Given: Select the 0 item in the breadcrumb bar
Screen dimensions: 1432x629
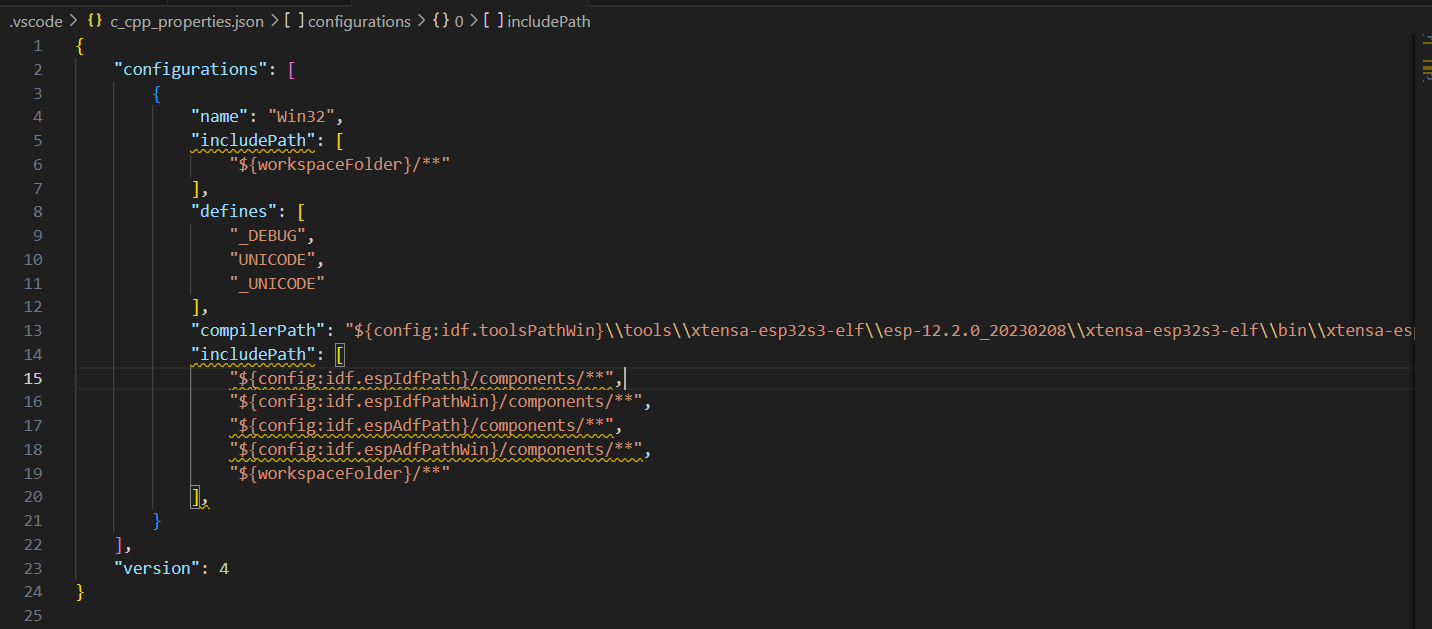Looking at the screenshot, I should (460, 21).
